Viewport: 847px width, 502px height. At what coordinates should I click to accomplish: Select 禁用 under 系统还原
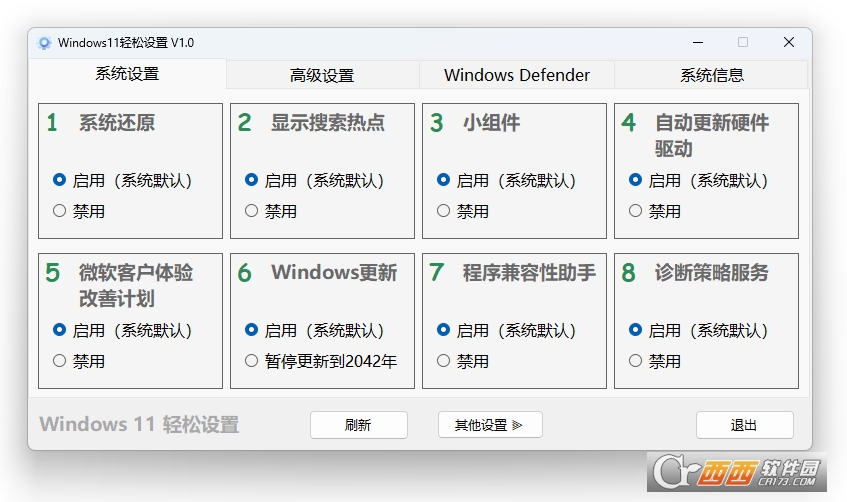(79, 211)
